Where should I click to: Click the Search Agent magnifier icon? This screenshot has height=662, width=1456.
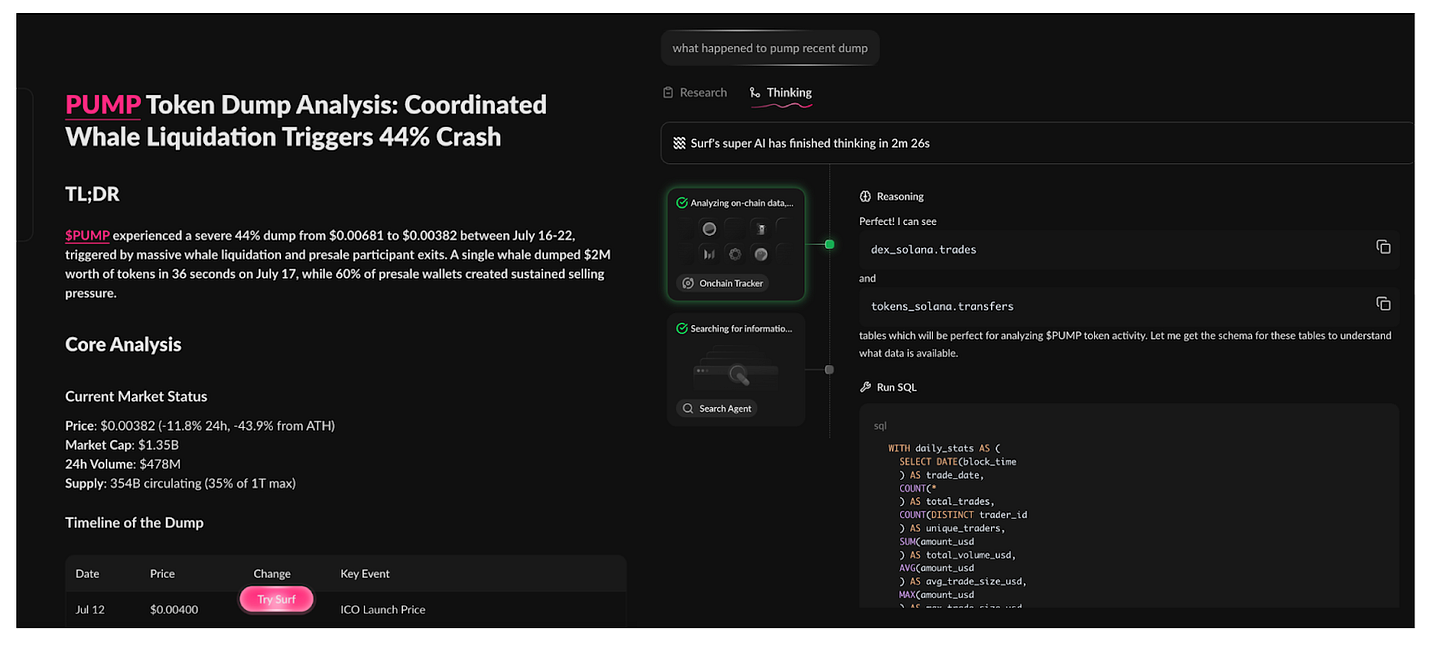688,409
